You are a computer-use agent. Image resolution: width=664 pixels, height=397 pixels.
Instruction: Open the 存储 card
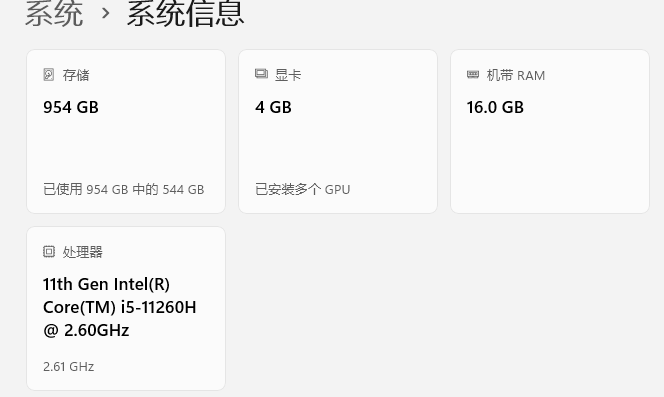(126, 131)
